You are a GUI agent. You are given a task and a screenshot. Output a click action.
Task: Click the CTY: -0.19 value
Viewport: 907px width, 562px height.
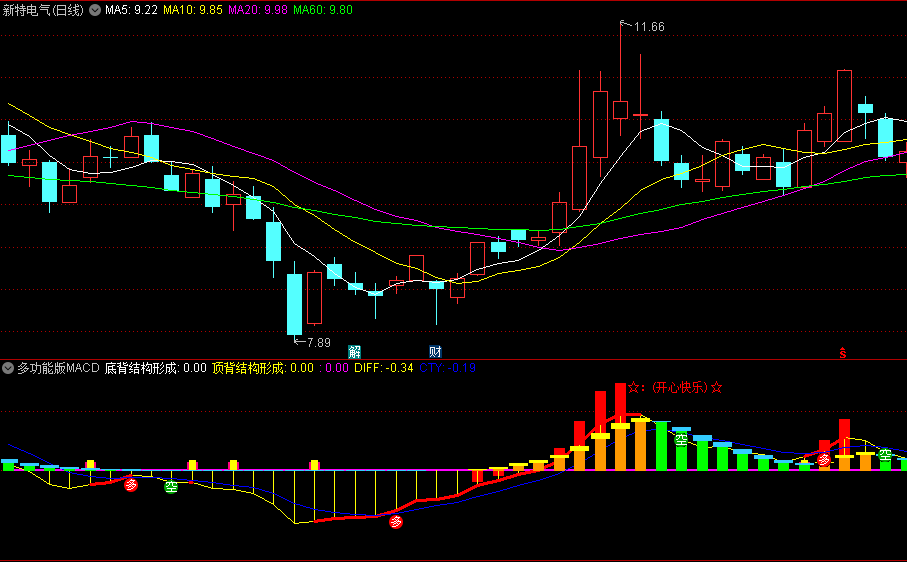point(447,368)
